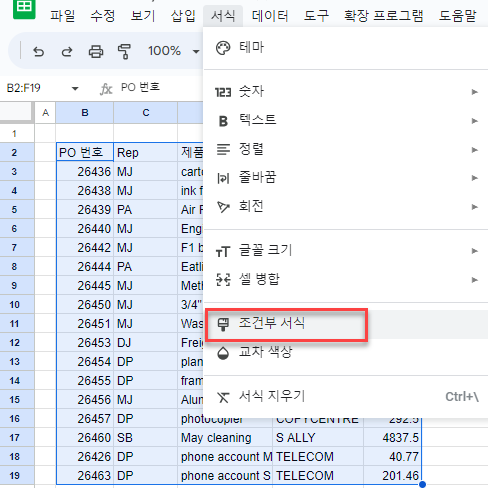Open the 숫자 submenu
Screen dimensions: 488x488
(345, 92)
